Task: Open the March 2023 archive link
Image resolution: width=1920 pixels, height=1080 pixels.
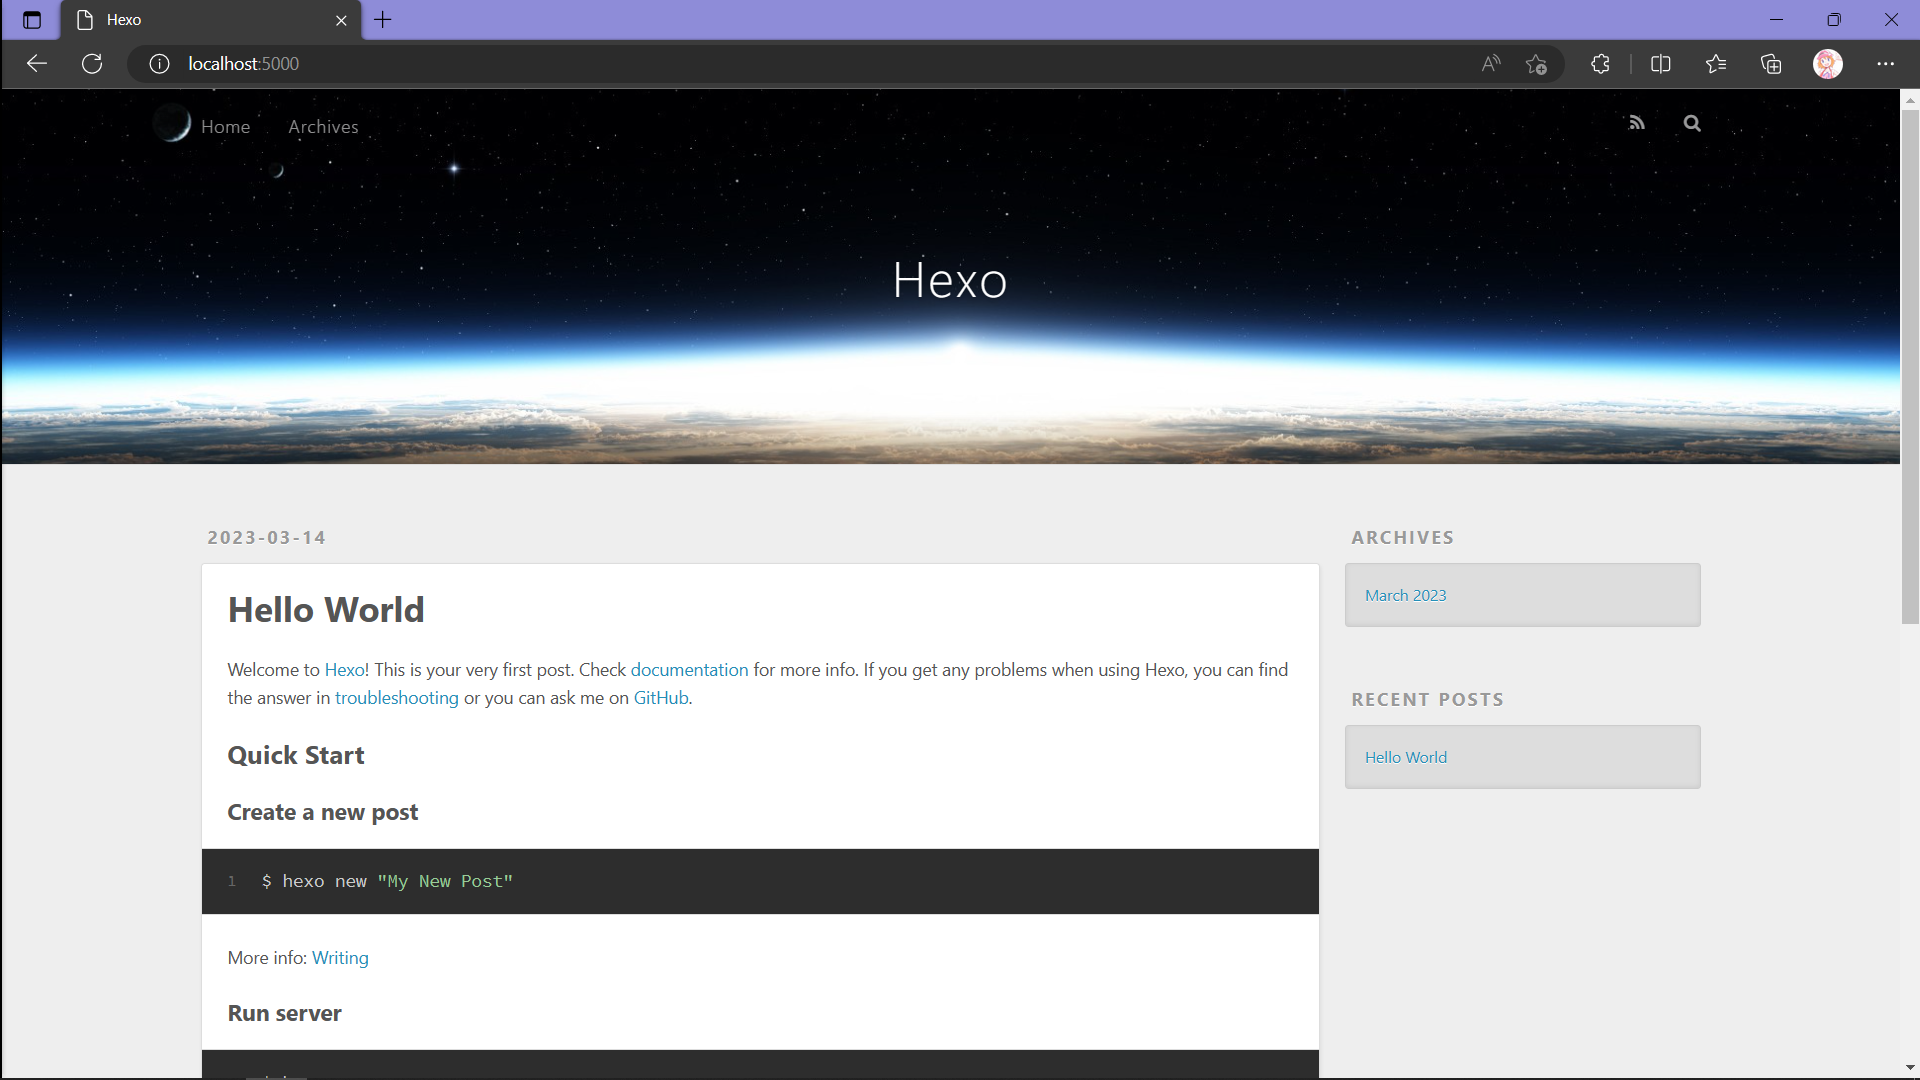Action: [1405, 595]
